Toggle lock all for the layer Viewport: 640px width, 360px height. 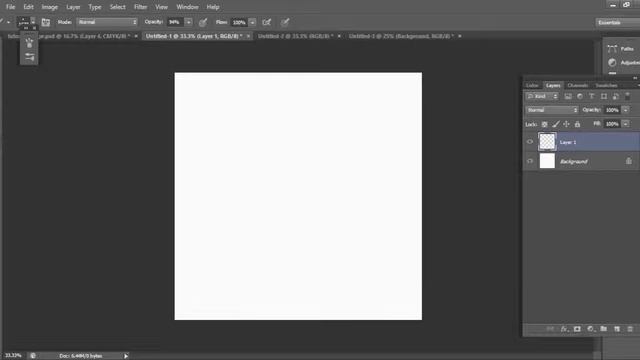point(577,124)
